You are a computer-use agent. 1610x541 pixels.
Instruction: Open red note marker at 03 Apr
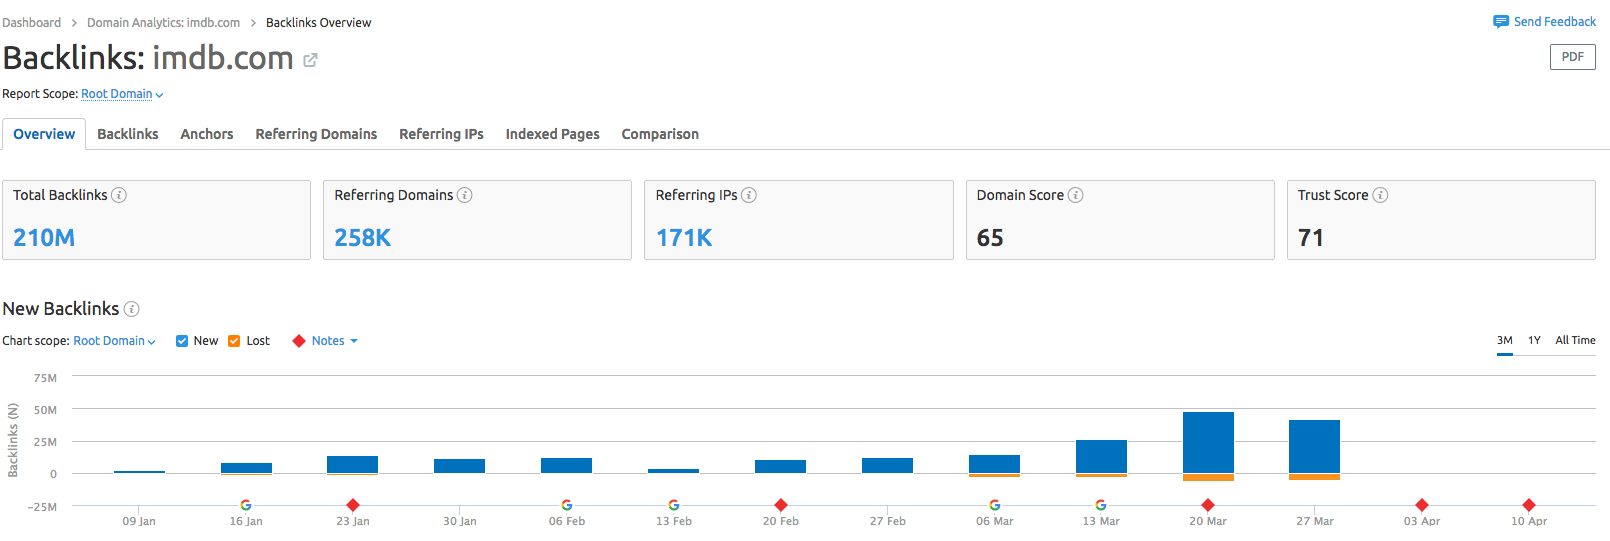pos(1422,505)
